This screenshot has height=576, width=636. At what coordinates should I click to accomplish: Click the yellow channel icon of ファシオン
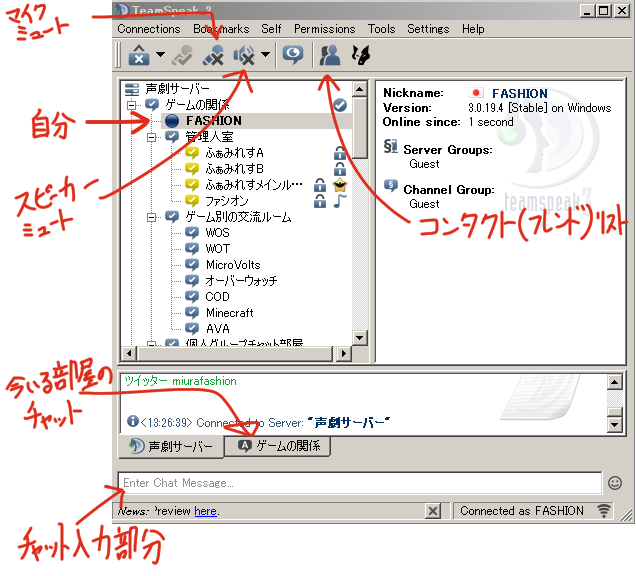[x=192, y=201]
